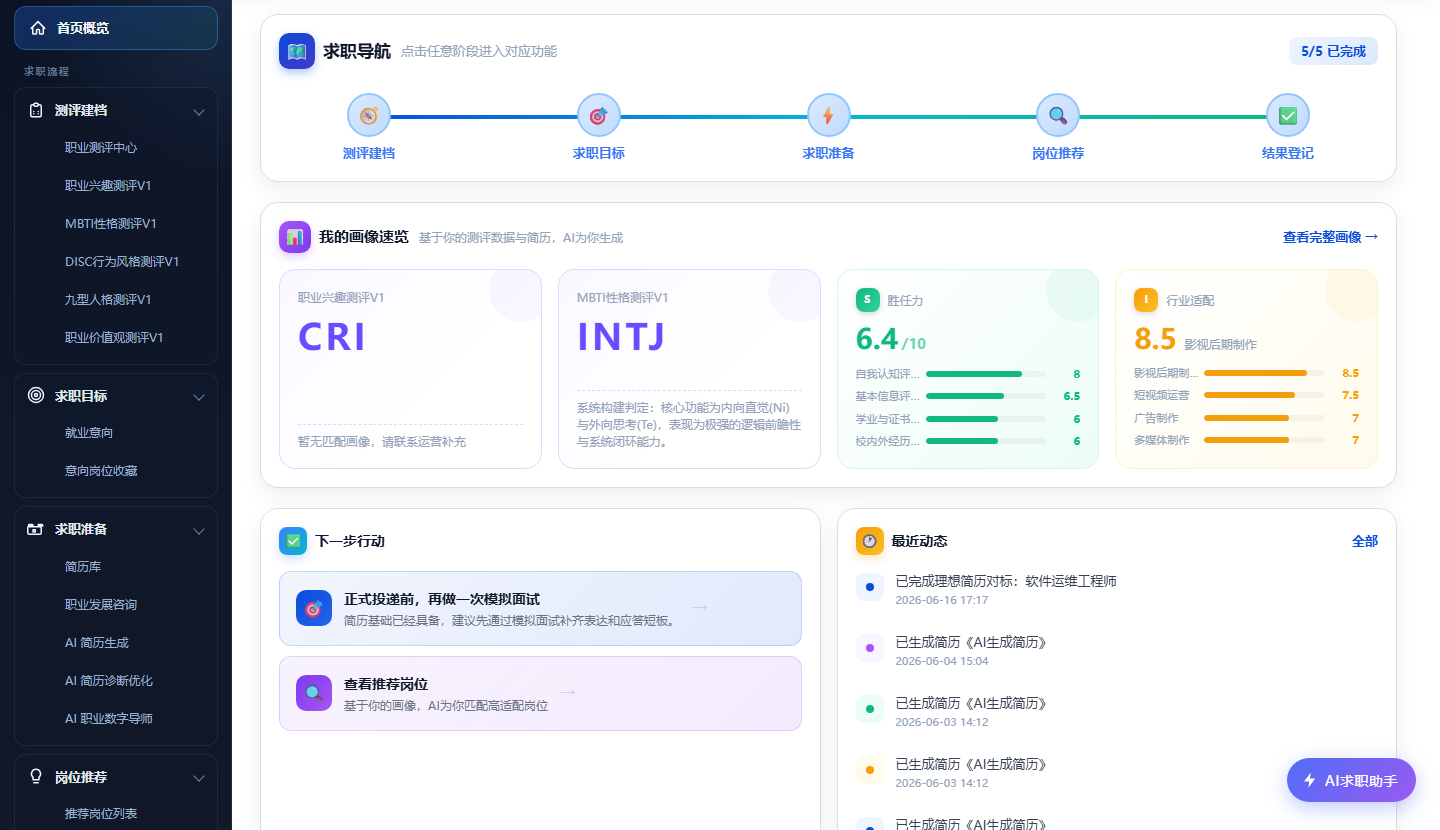Collapse the 测评建档 sidebar section chevron

(x=198, y=111)
